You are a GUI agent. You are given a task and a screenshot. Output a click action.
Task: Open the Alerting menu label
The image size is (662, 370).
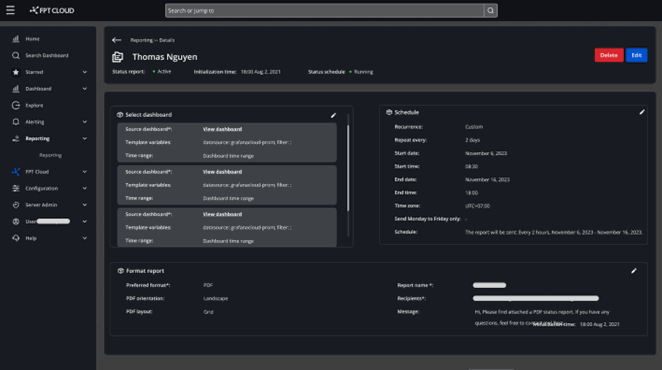click(35, 122)
